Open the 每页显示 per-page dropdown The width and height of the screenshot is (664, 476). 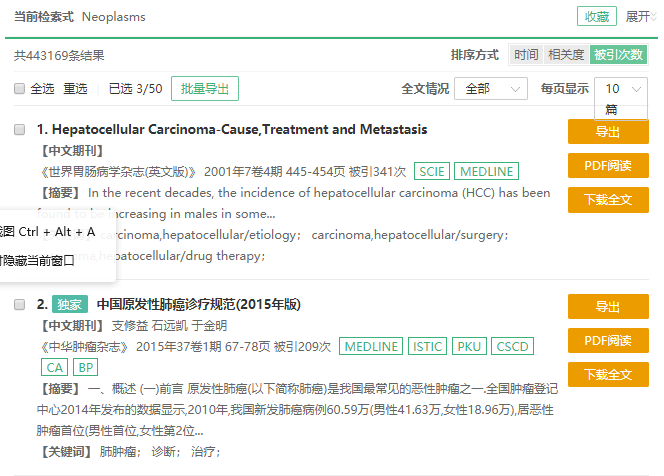click(621, 89)
